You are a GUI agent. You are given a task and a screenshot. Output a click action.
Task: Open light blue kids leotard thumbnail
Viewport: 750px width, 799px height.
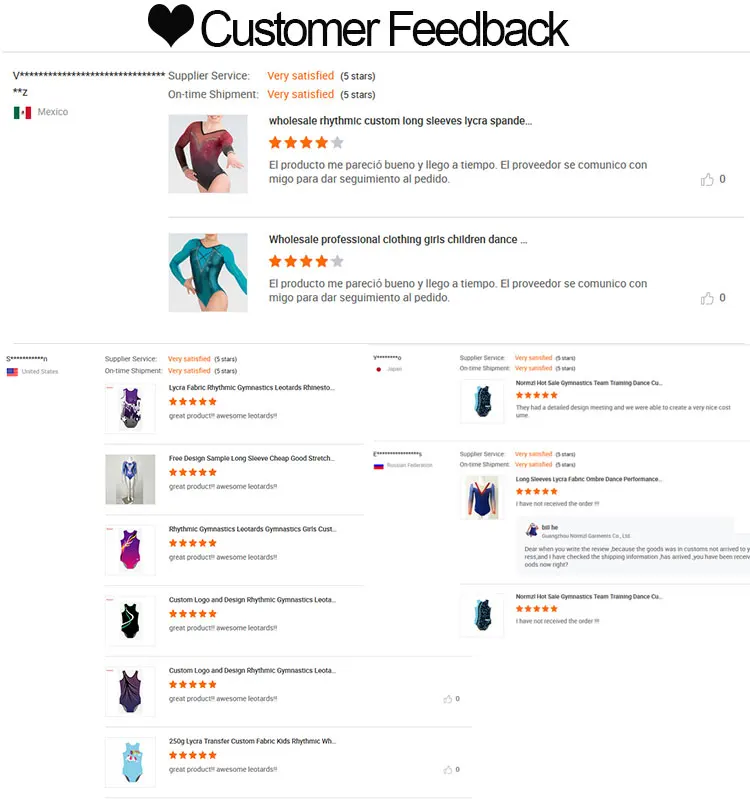[x=130, y=762]
